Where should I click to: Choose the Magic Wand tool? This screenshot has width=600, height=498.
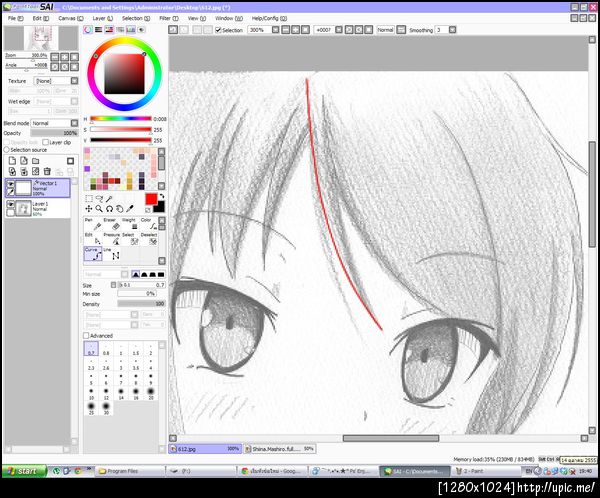109,198
